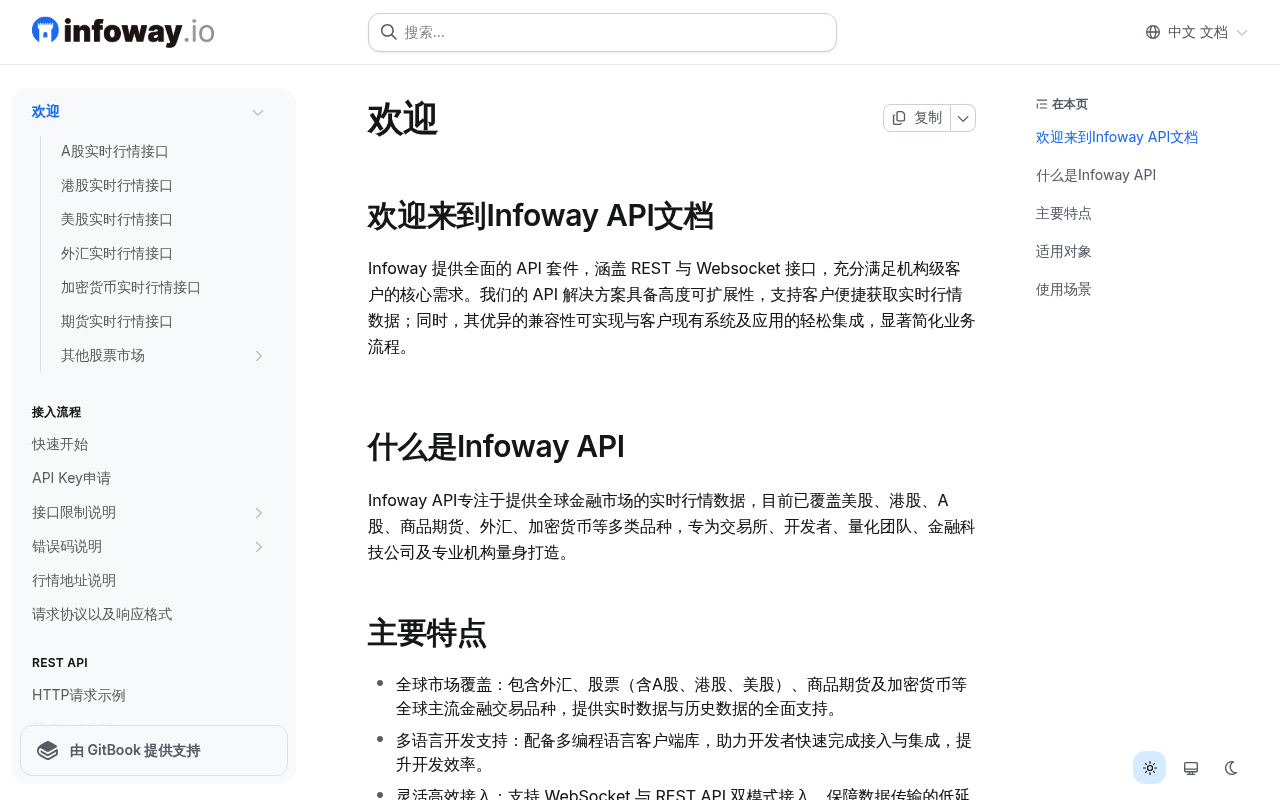This screenshot has height=800, width=1280.
Task: Open A股实时行情接口 page
Action: (x=115, y=152)
